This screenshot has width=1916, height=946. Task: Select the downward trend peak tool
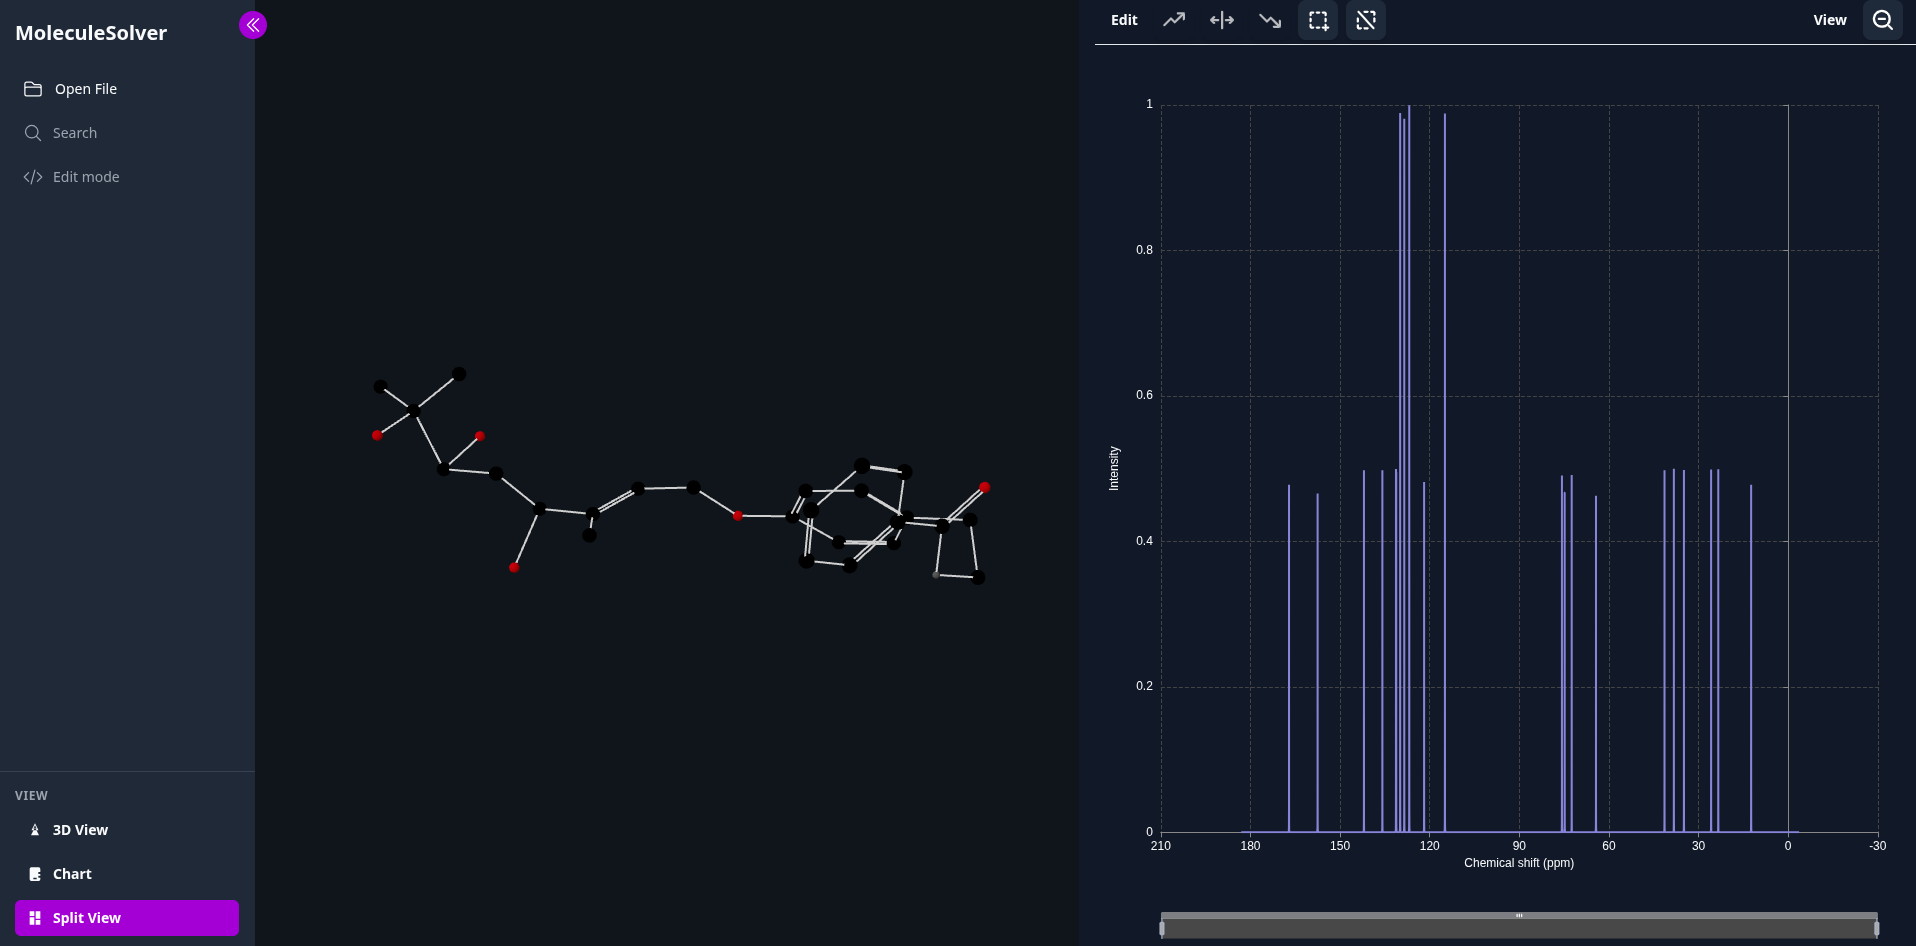(1269, 20)
